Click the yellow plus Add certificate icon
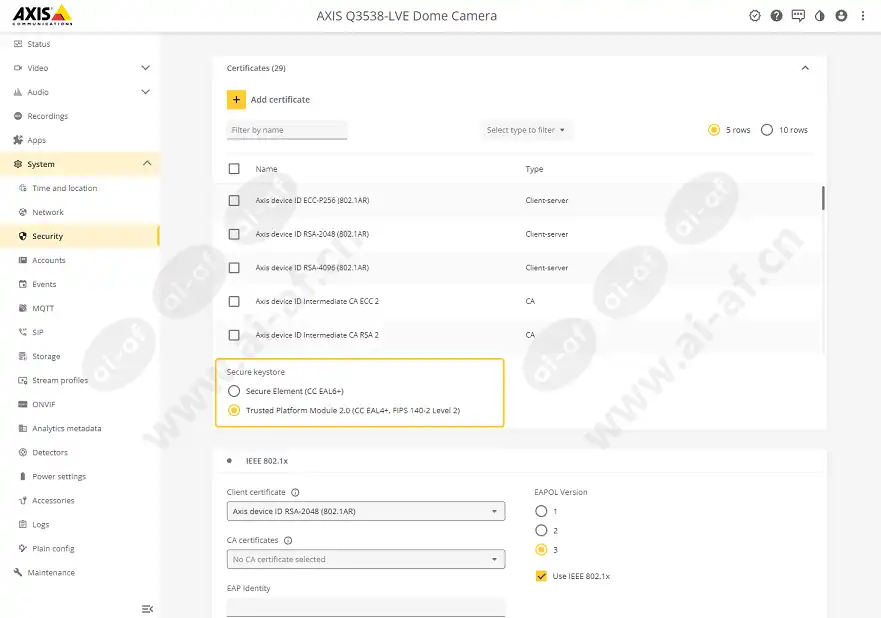The width and height of the screenshot is (881, 618). tap(236, 99)
